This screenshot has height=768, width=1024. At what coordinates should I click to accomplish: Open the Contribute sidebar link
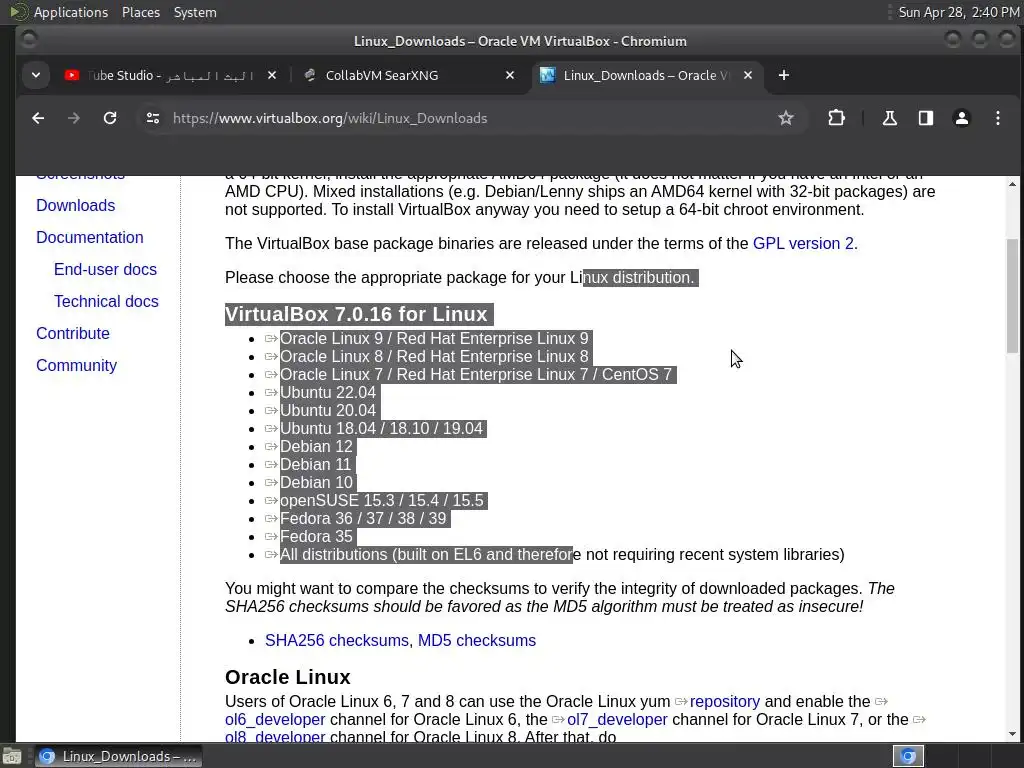click(x=73, y=333)
